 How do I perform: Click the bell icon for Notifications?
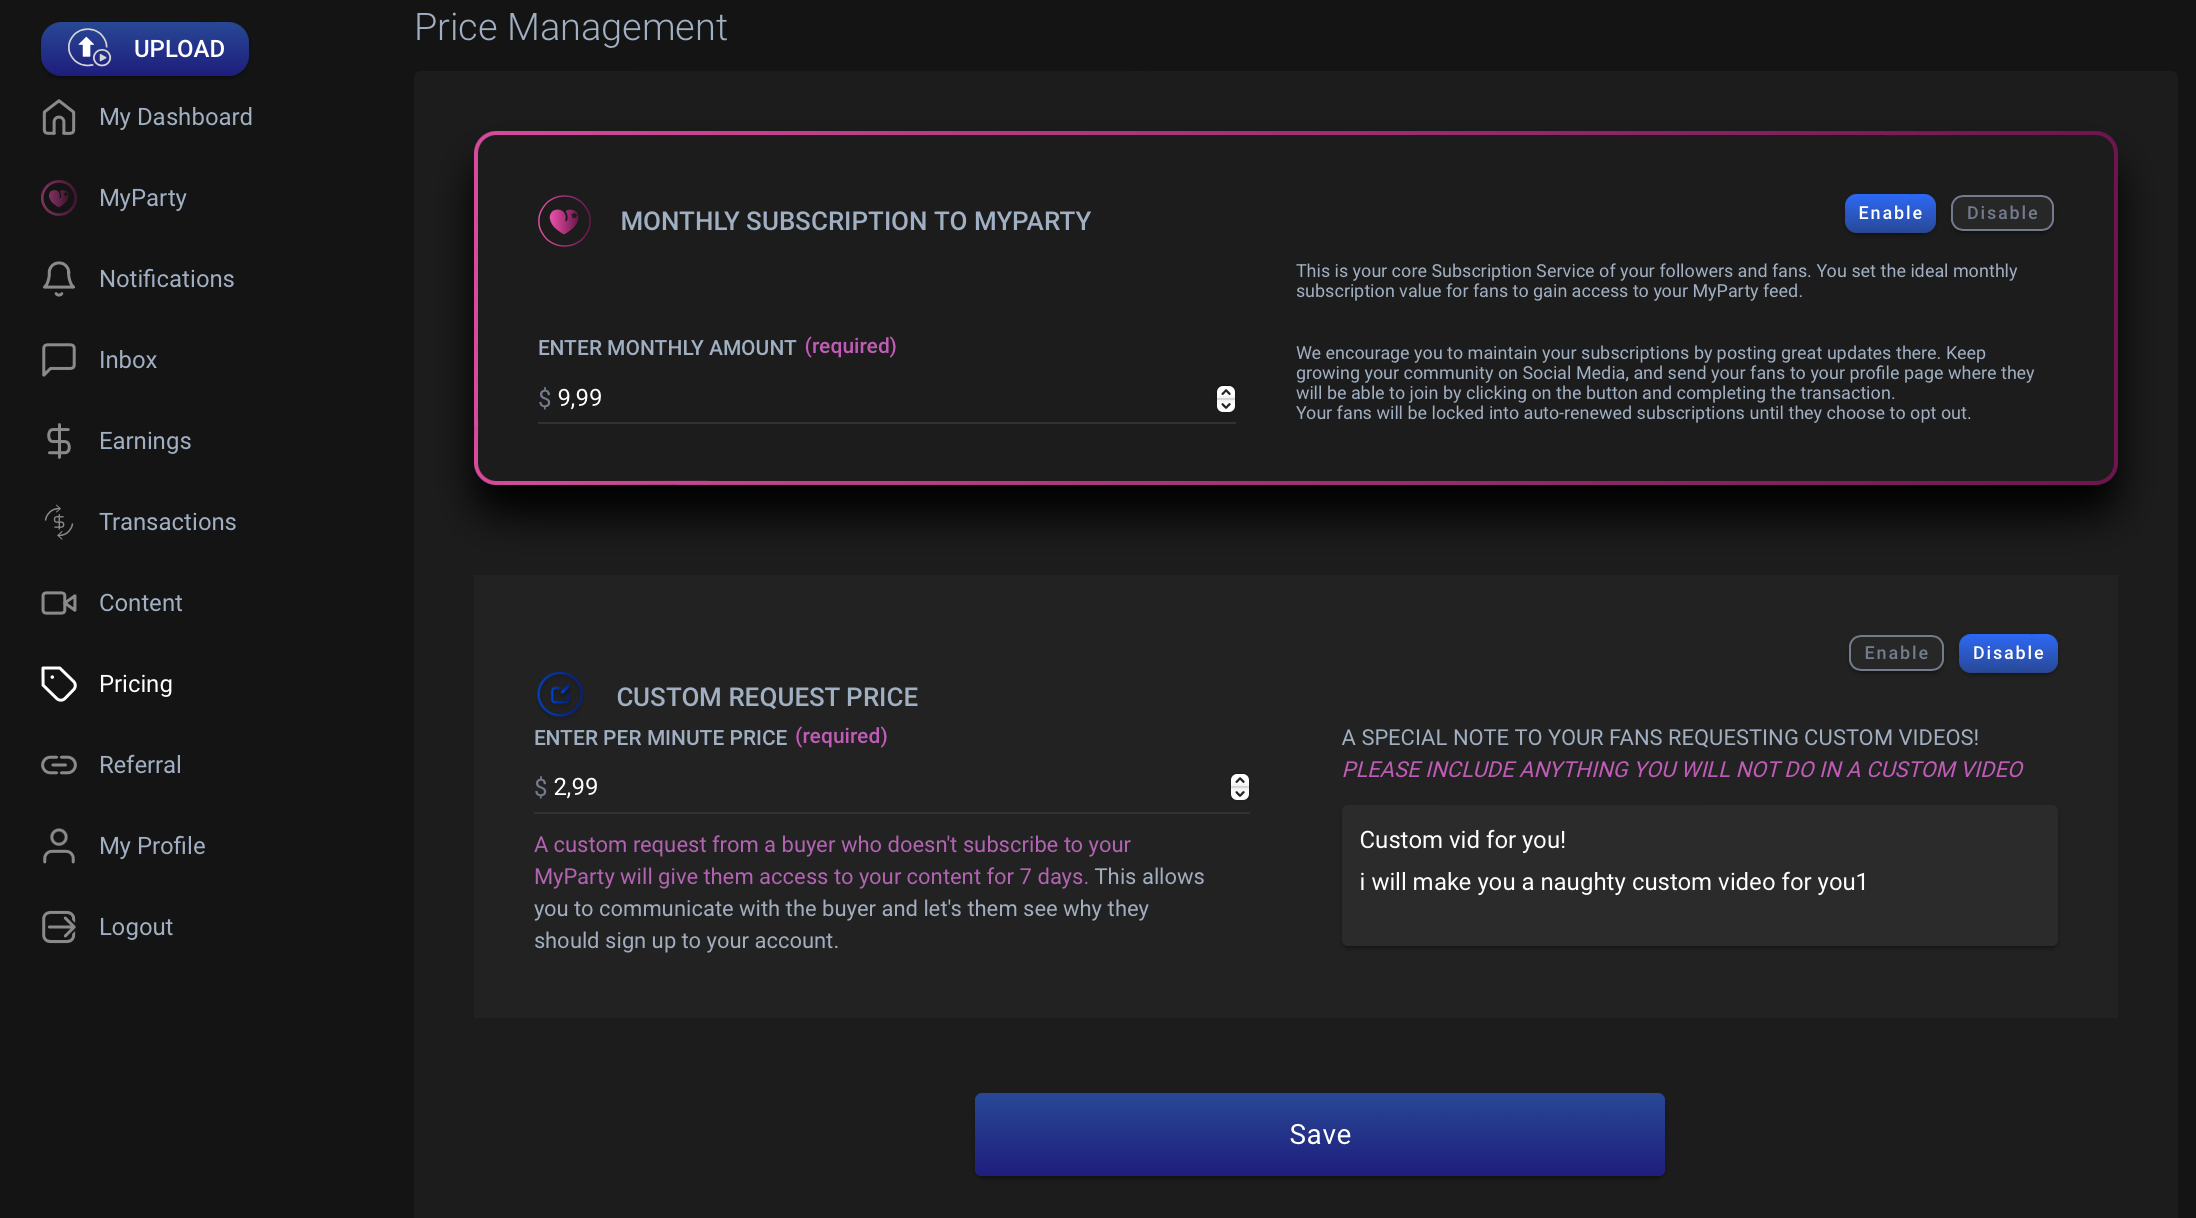(59, 278)
